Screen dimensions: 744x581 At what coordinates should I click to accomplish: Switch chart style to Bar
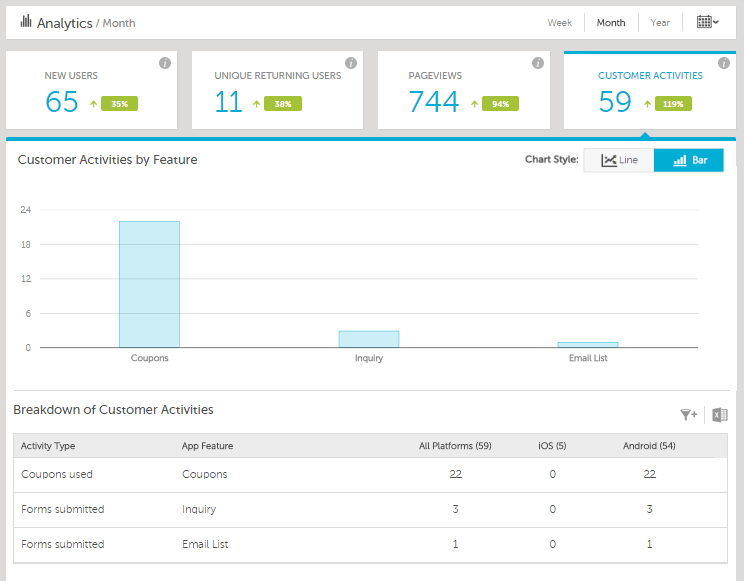click(x=689, y=160)
